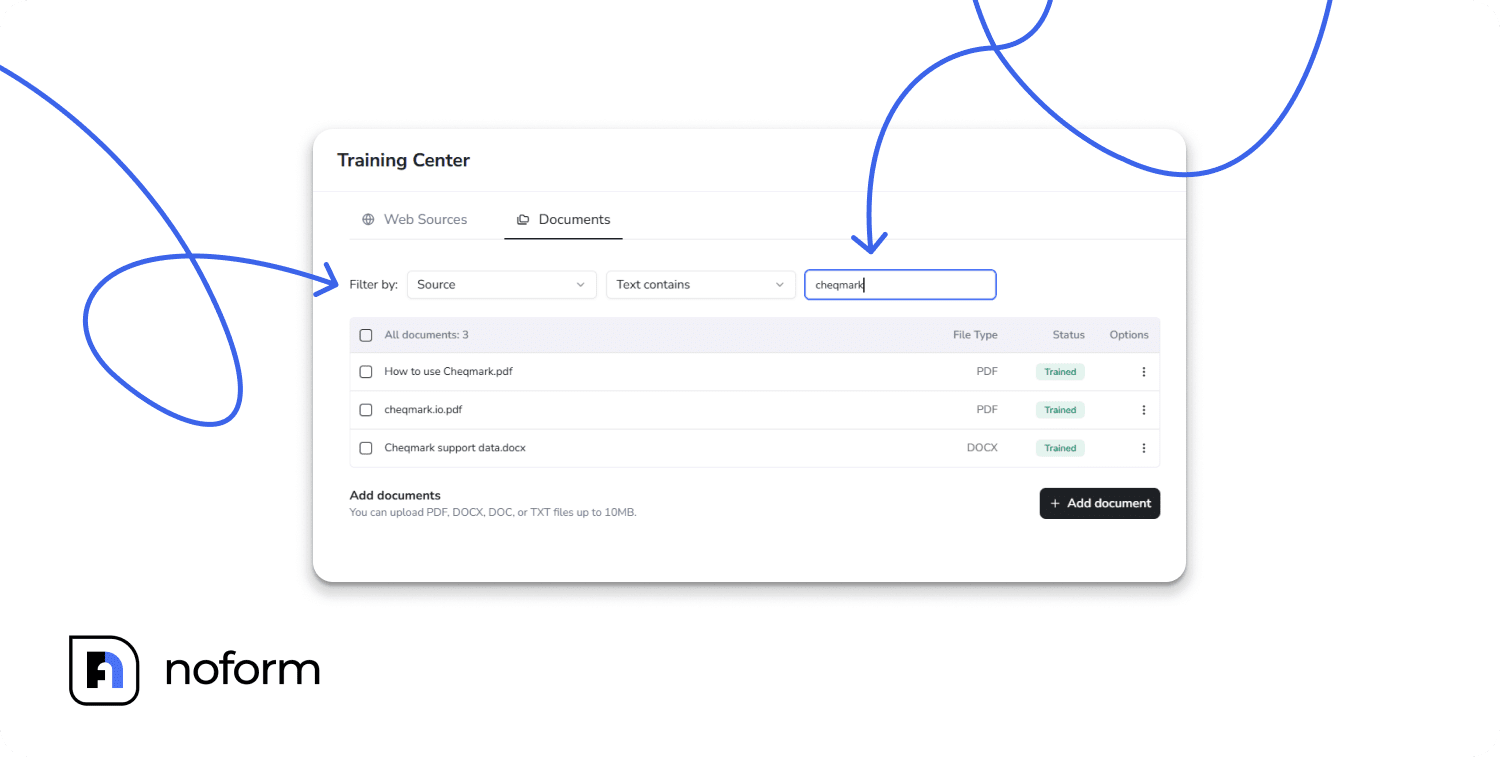Open options for Cheqmark support data.docx
This screenshot has height=757, width=1500.
(x=1143, y=447)
